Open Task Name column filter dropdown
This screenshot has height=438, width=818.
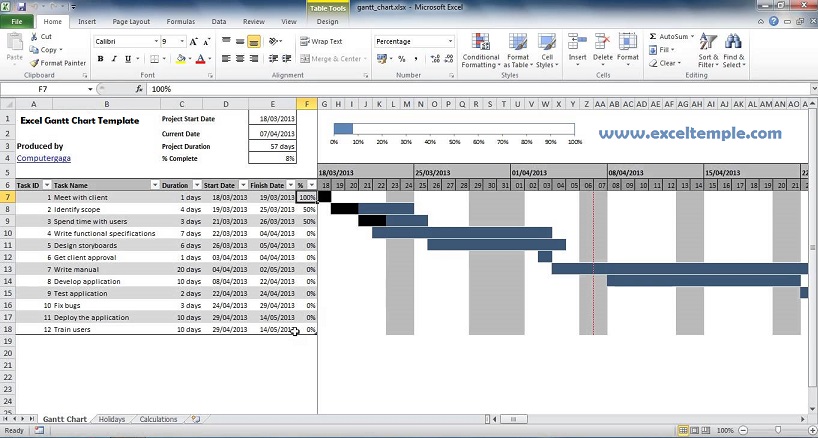[x=155, y=185]
